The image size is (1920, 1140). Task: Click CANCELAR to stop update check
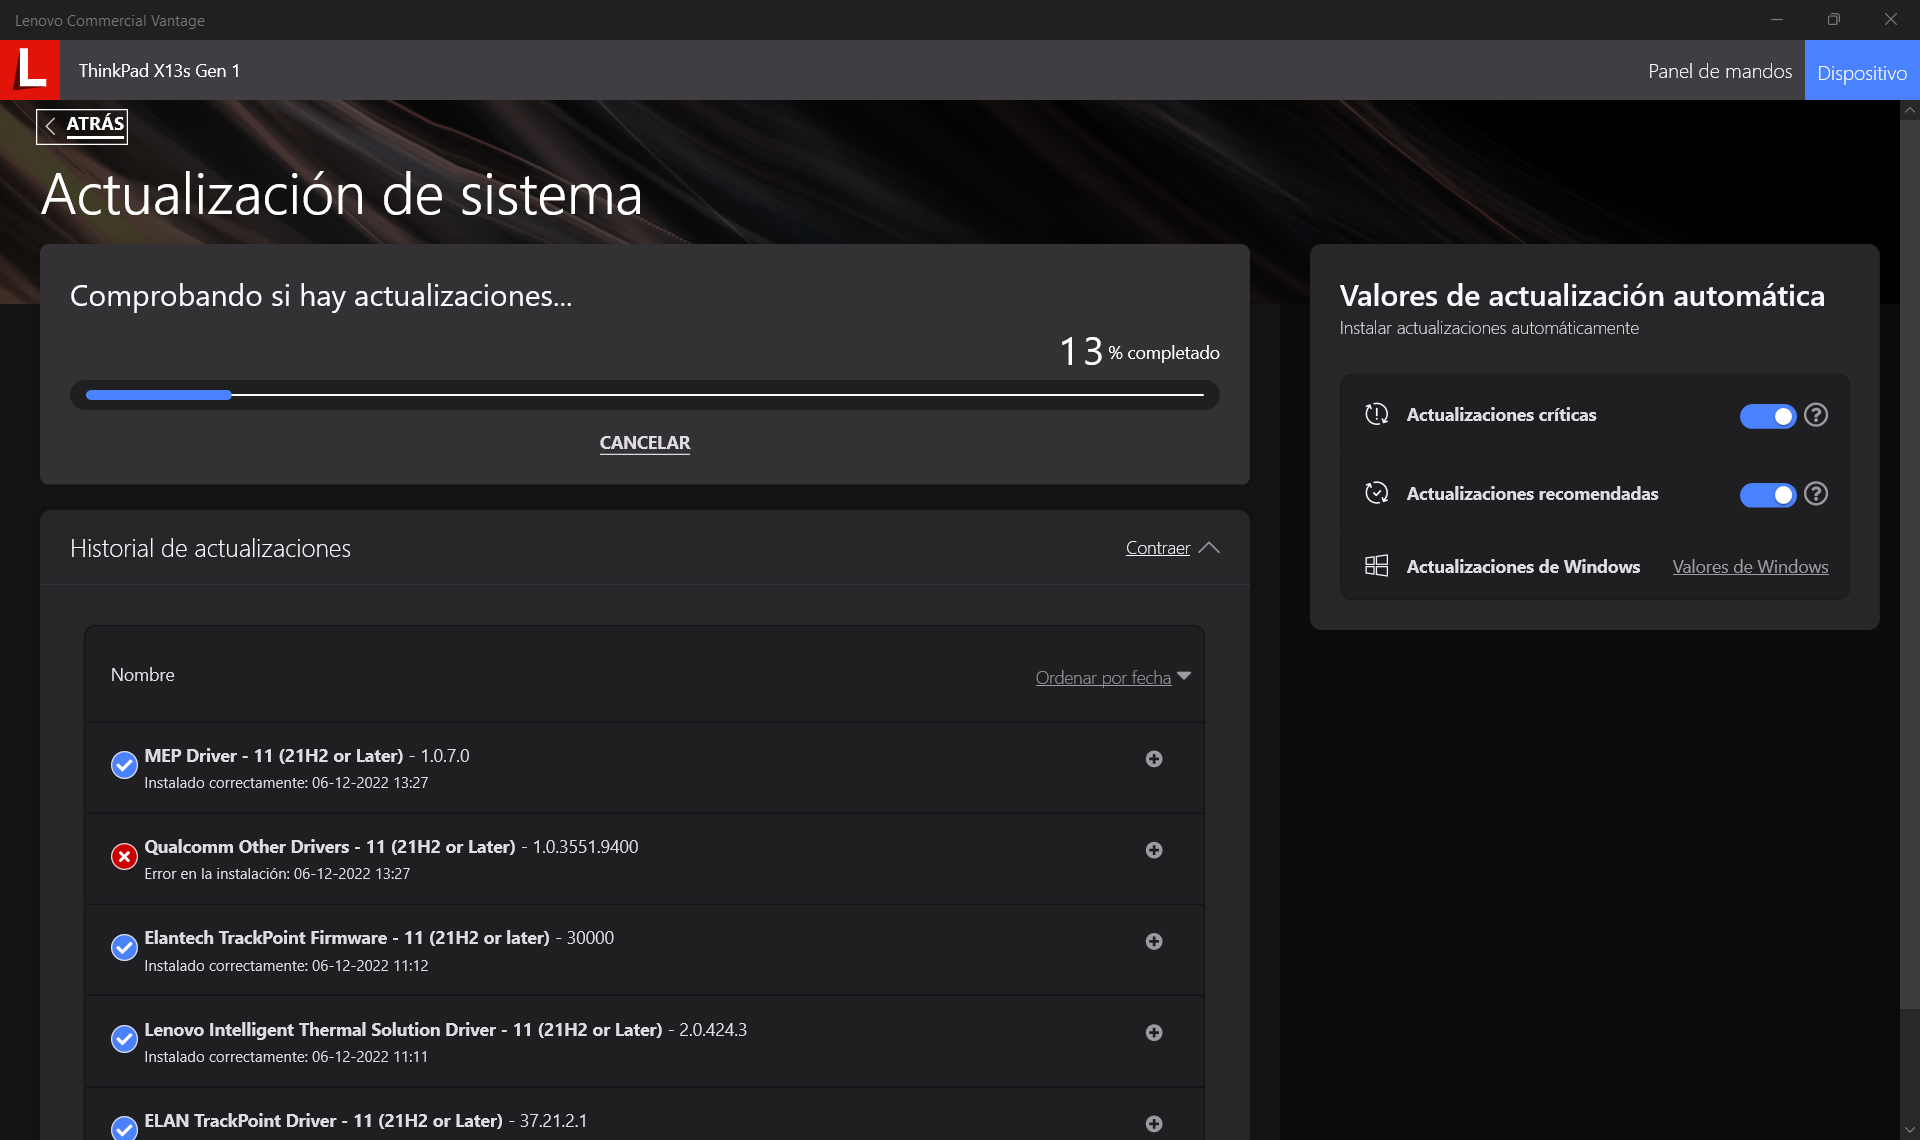(644, 442)
